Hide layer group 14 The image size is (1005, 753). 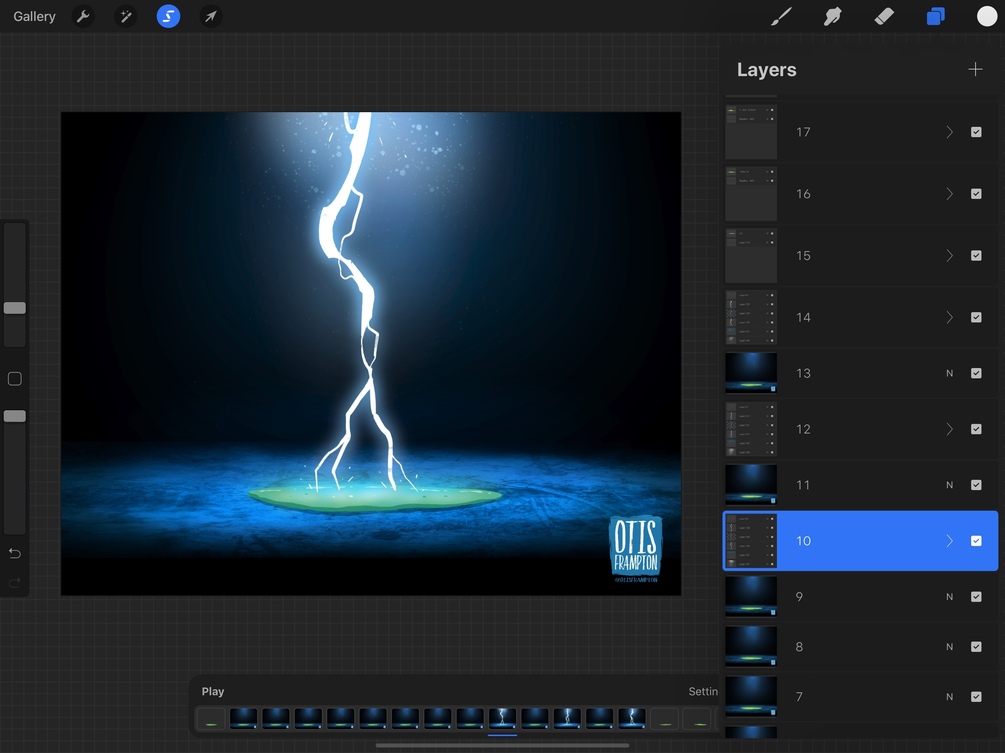pos(976,317)
